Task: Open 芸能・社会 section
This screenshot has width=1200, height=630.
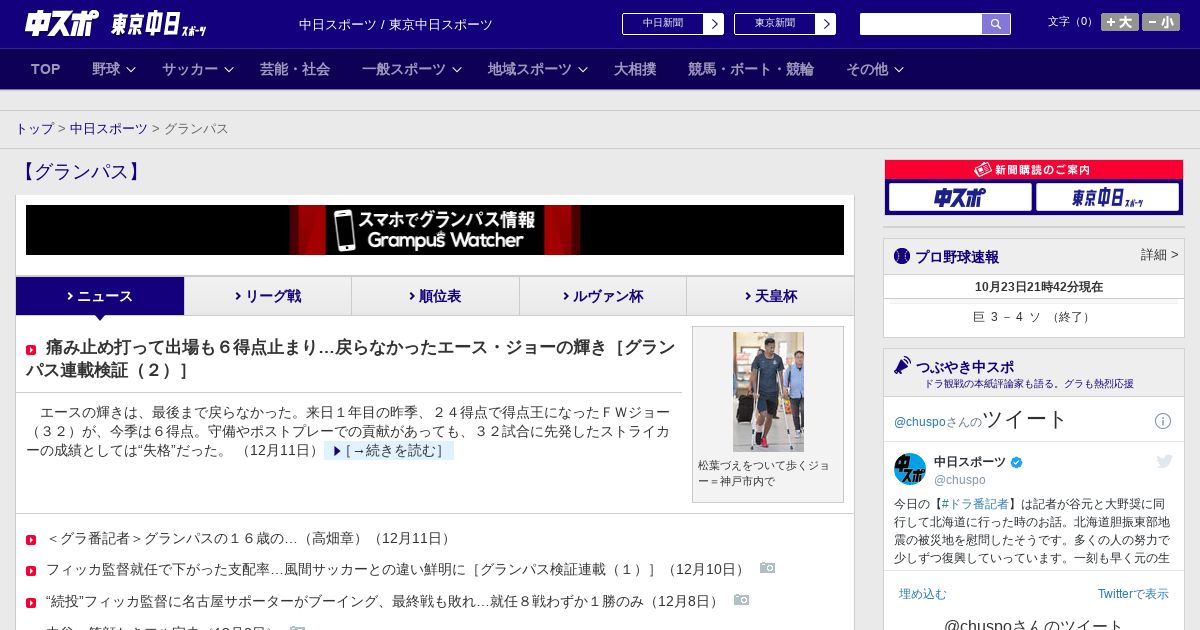Action: [x=295, y=69]
